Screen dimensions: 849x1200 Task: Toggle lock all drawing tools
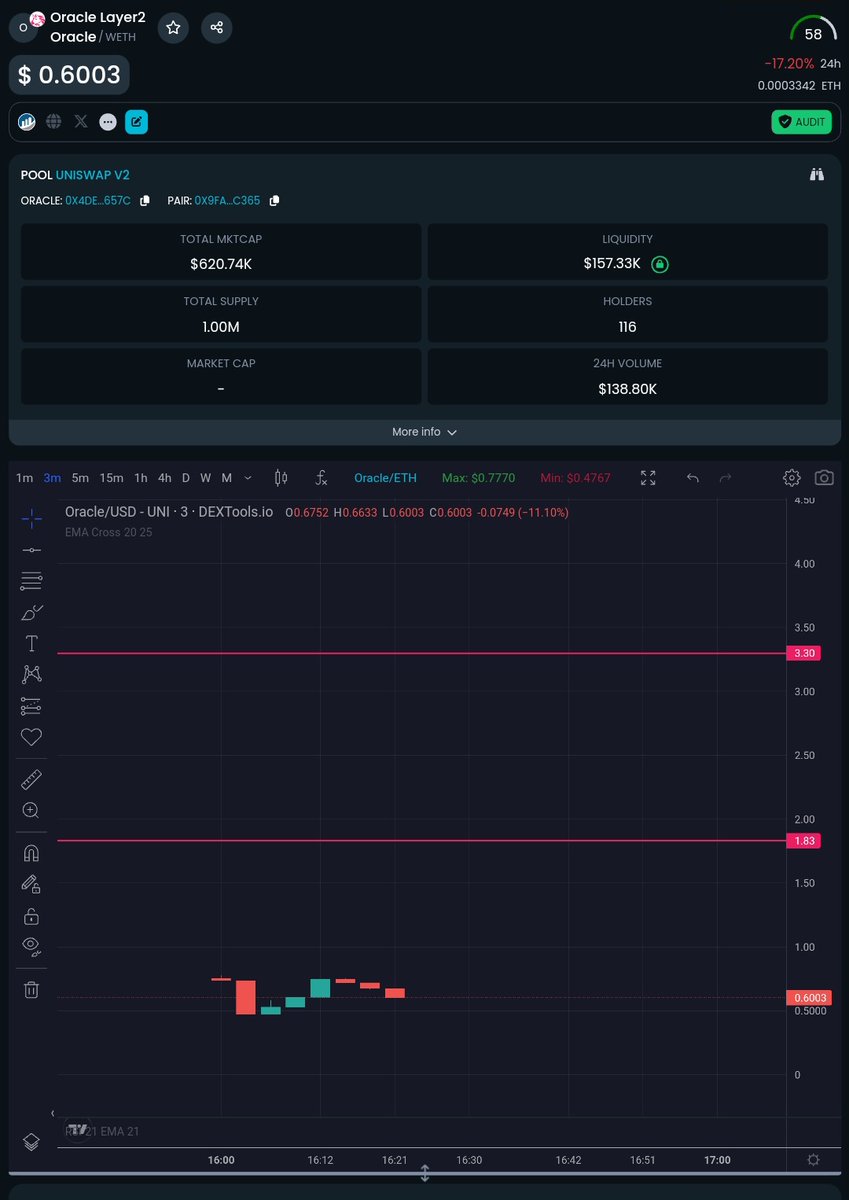pos(31,916)
